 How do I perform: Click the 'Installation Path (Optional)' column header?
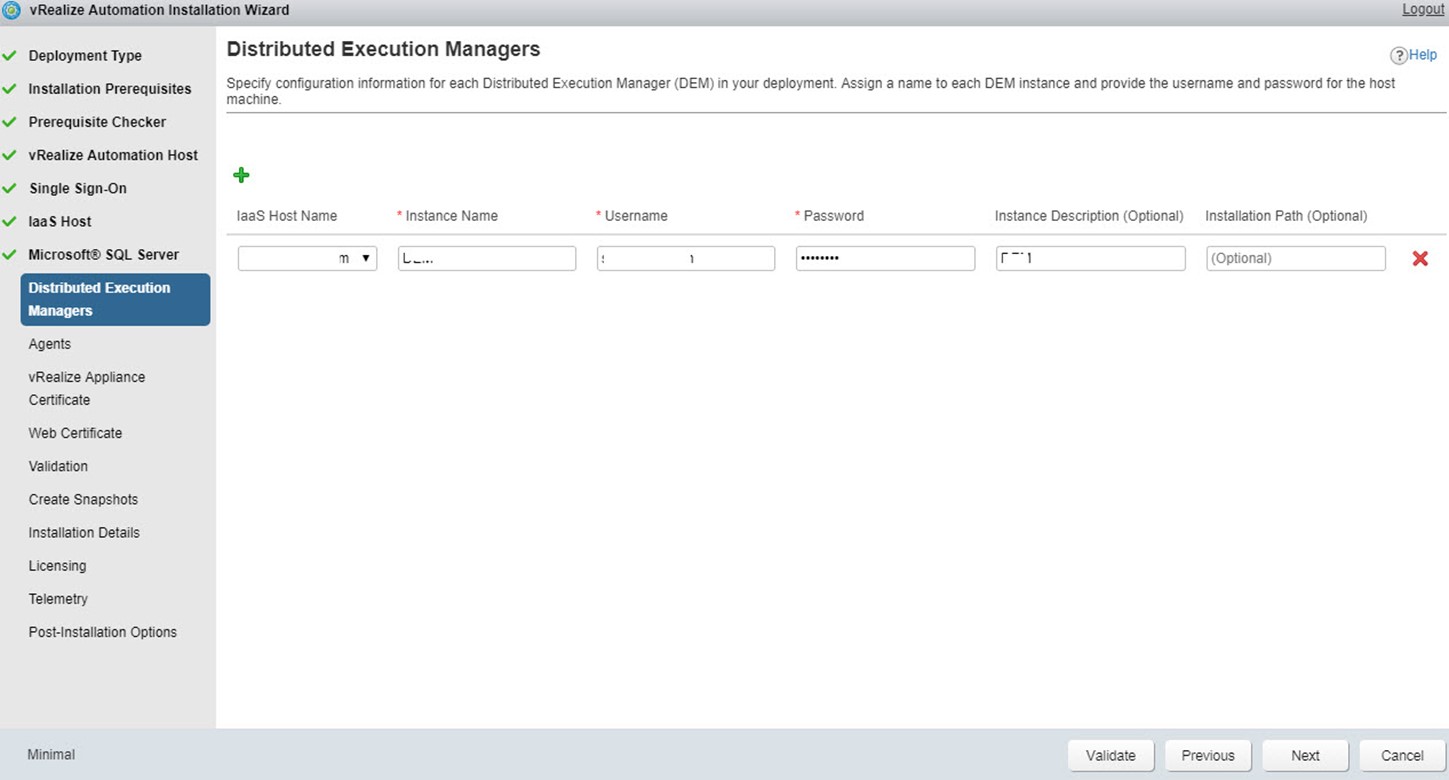tap(1286, 216)
